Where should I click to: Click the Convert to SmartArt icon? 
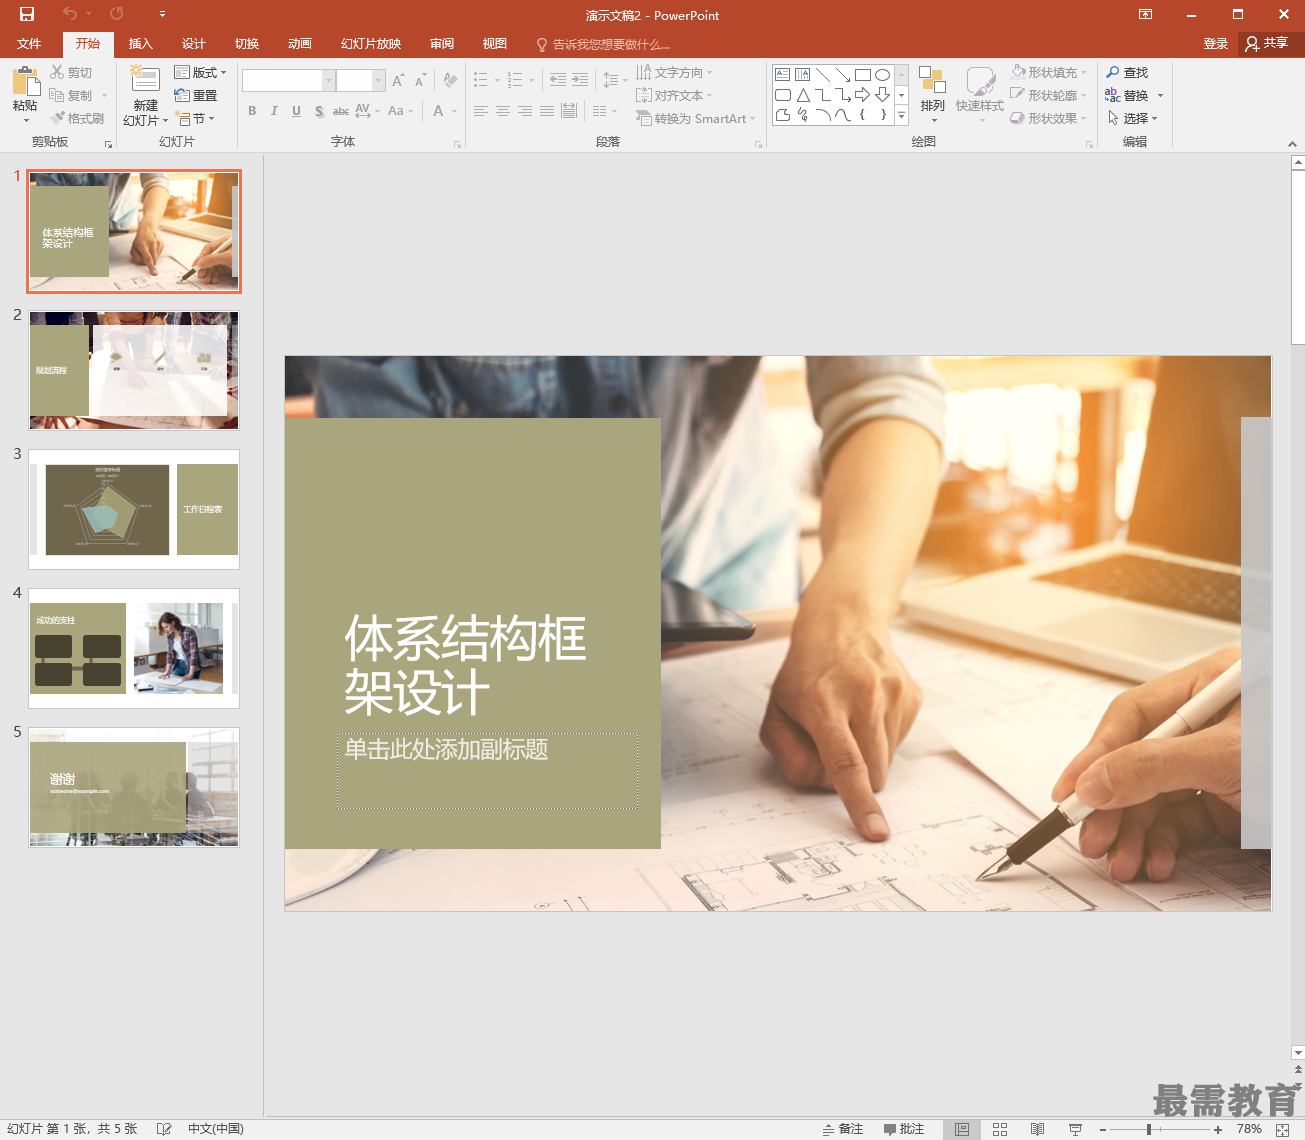point(644,118)
